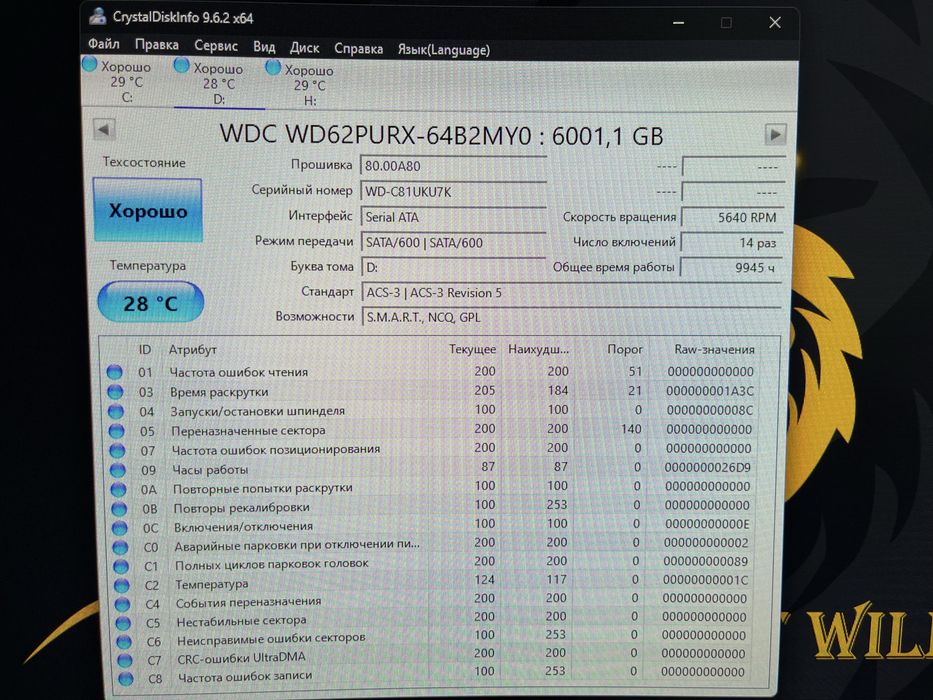Select the Часы работы attribute text

click(x=210, y=469)
